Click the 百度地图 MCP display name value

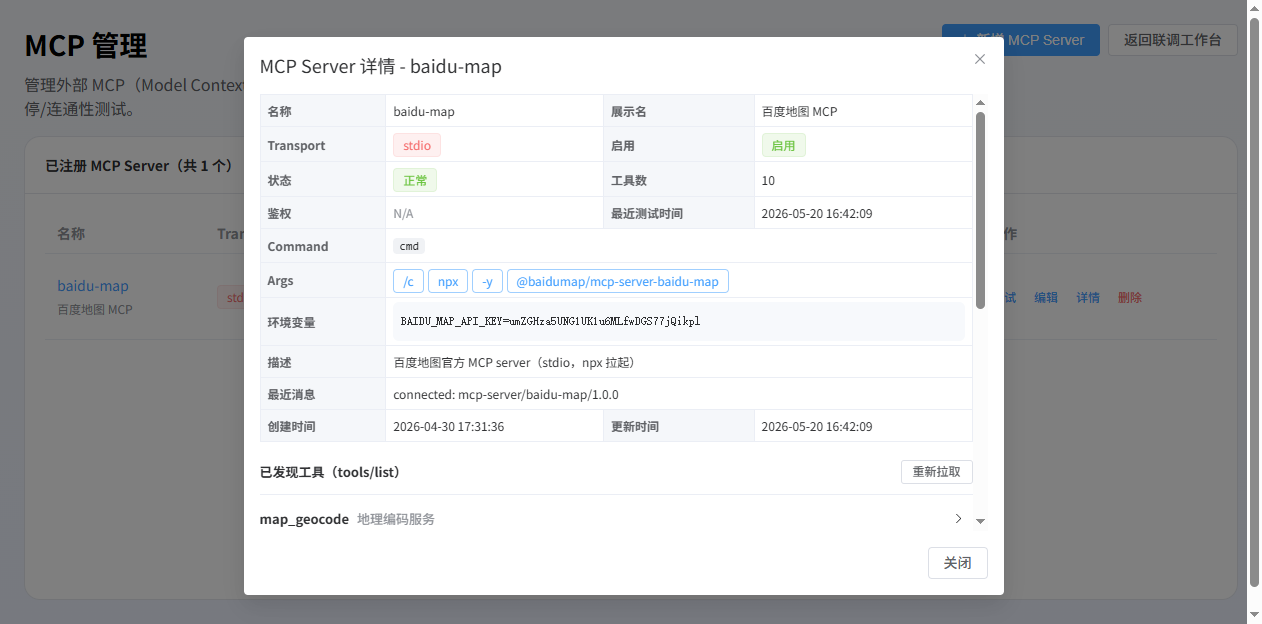pos(799,111)
